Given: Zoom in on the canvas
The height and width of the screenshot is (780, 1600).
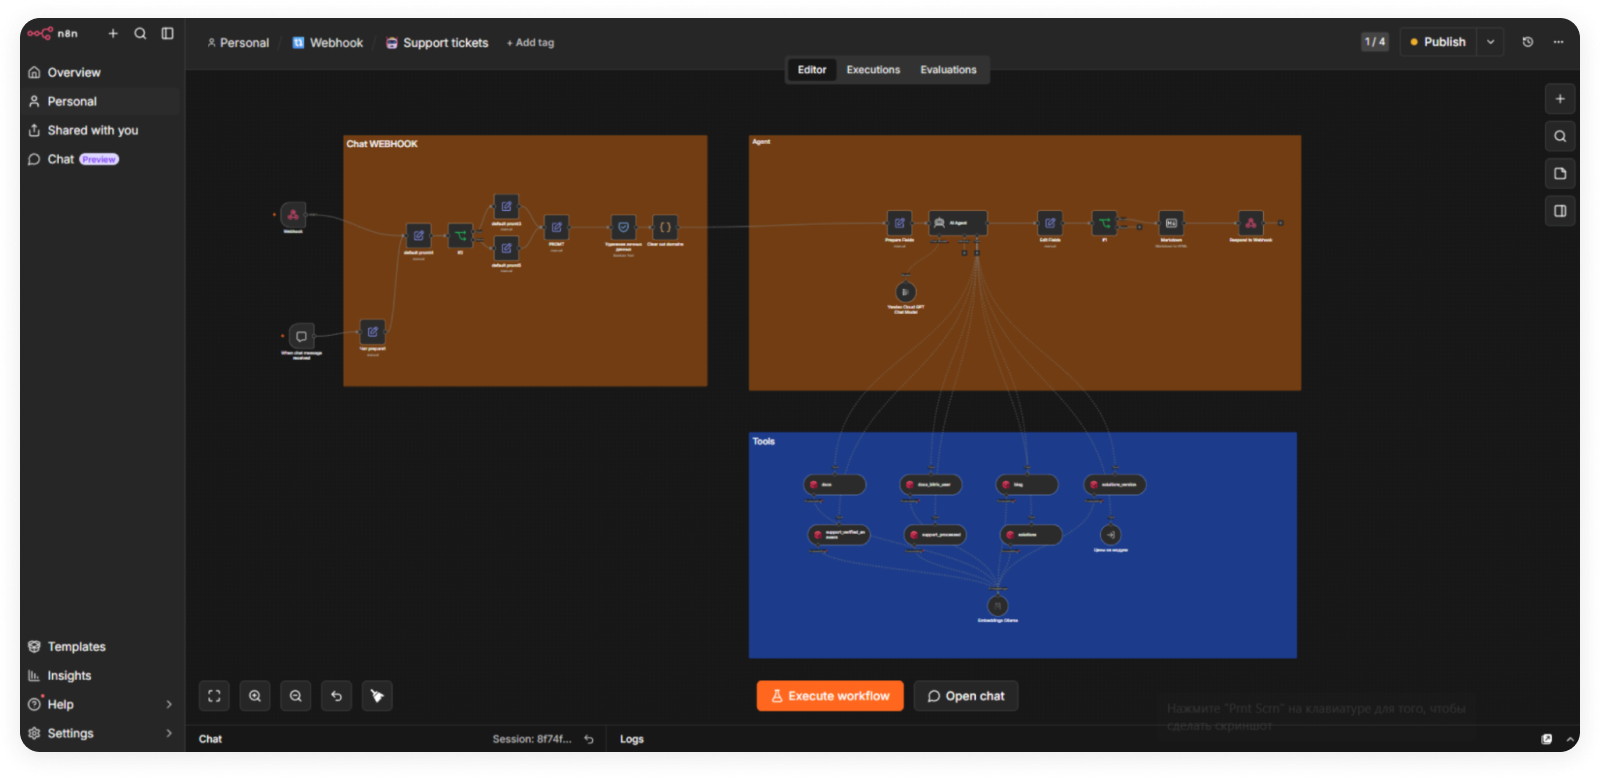Looking at the screenshot, I should (x=255, y=696).
